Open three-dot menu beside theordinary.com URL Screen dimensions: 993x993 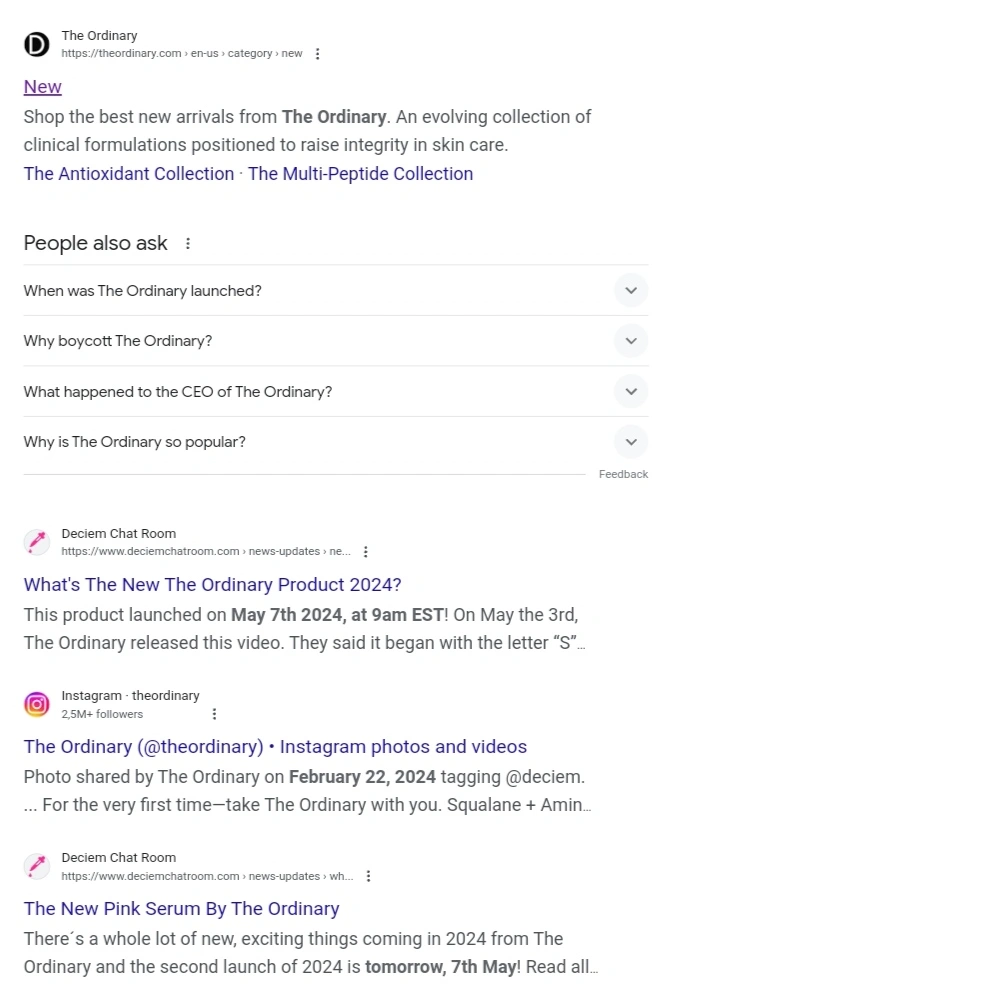click(317, 54)
